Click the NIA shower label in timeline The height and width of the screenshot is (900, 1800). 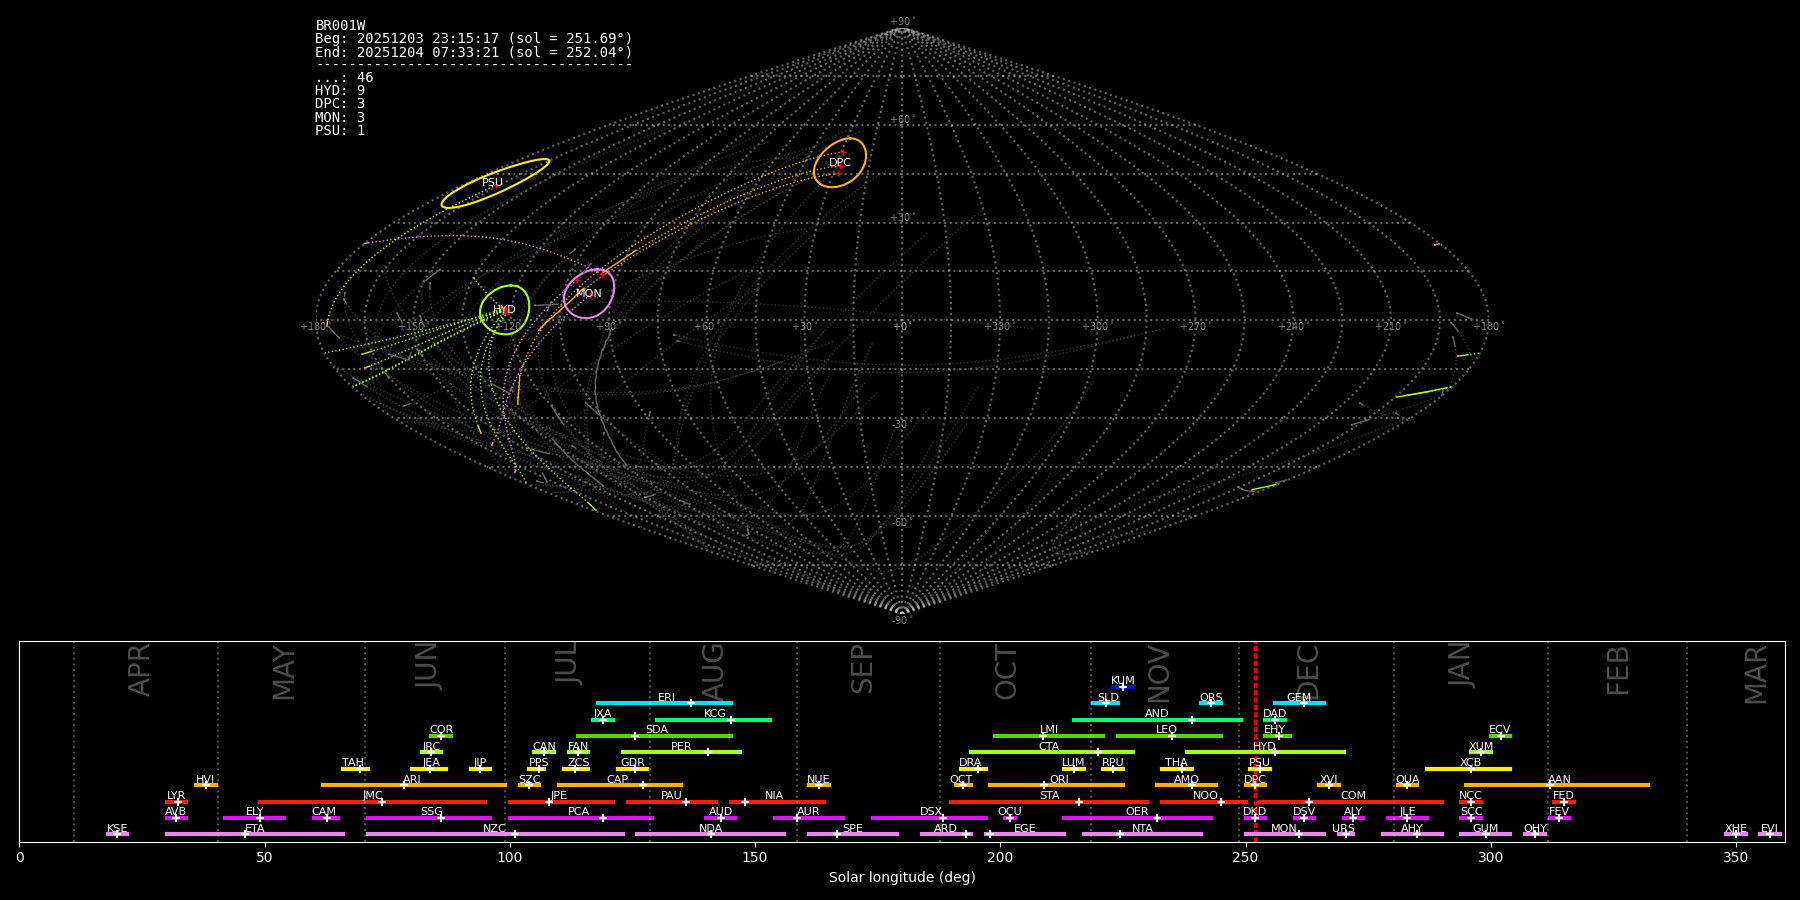coord(774,796)
